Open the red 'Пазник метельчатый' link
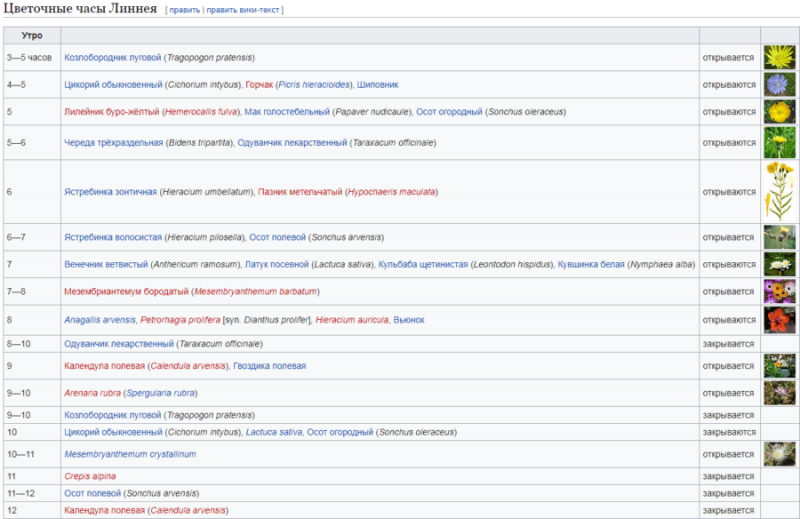 click(x=300, y=192)
